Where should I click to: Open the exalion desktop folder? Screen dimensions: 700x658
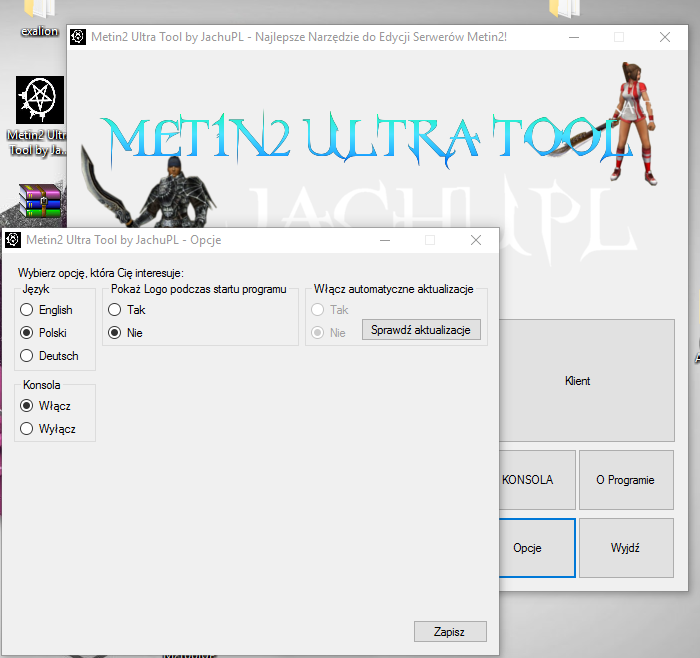(39, 17)
